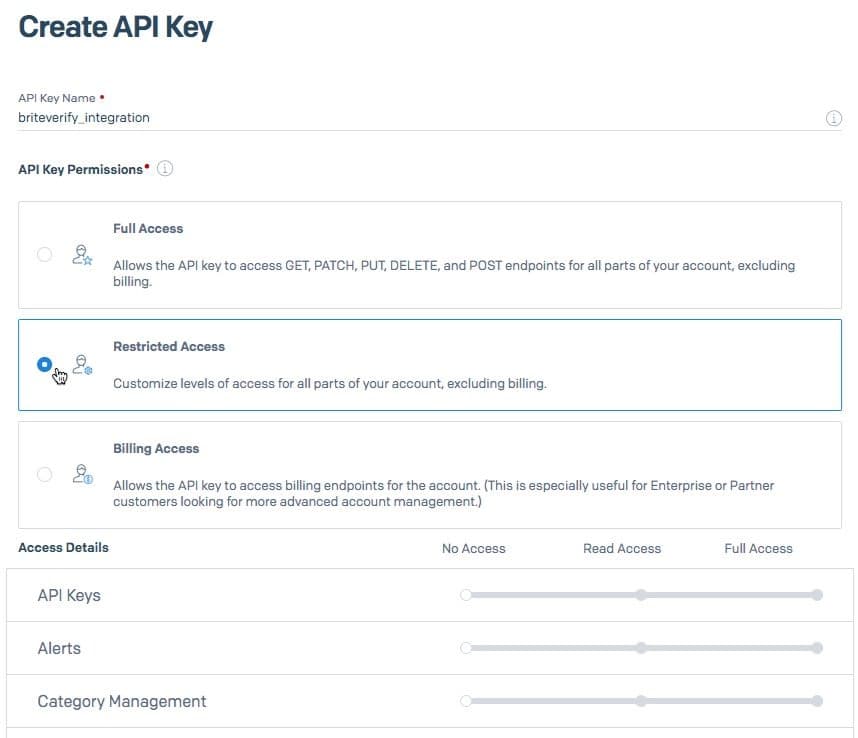Click the Full Access stop on API Keys slider
Viewport: 858px width, 738px height.
(x=817, y=594)
